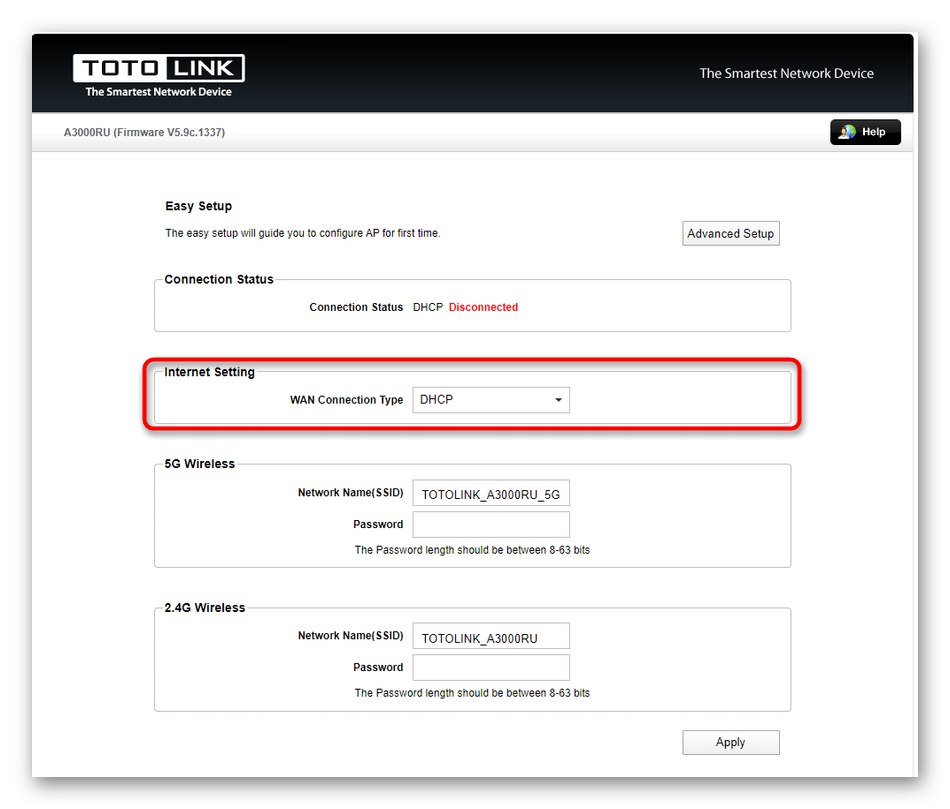Click the Easy Setup heading
The width and height of the screenshot is (950, 809).
coord(198,206)
